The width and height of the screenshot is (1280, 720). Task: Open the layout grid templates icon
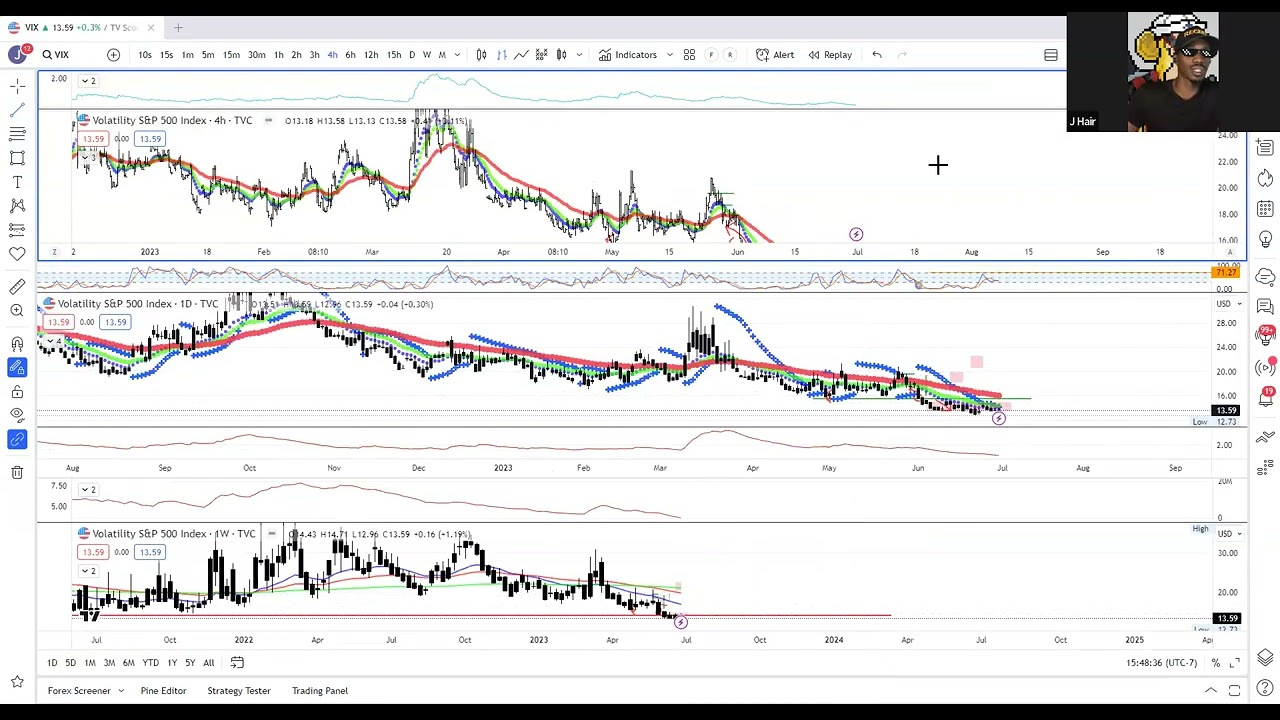[x=689, y=55]
